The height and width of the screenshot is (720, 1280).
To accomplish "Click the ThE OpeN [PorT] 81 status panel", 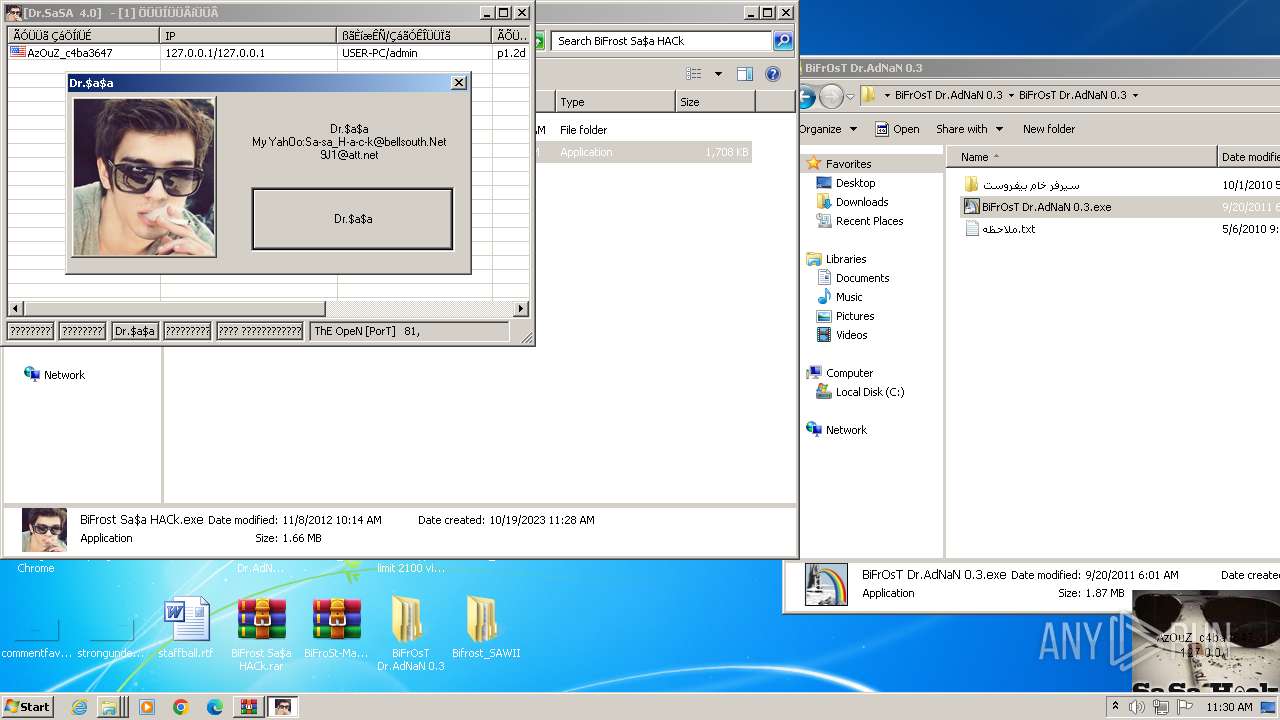I will click(x=409, y=331).
